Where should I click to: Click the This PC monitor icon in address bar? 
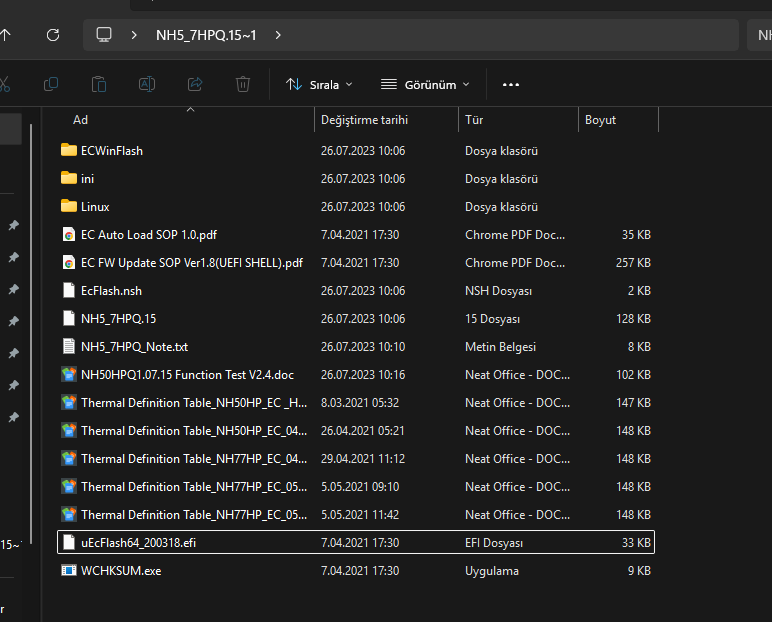click(104, 35)
